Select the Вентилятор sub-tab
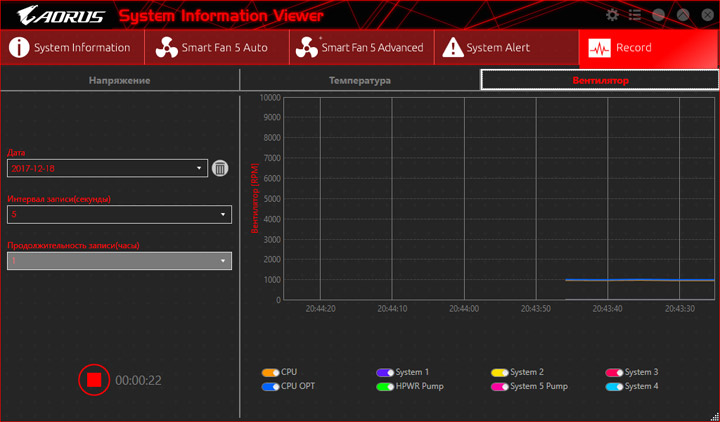This screenshot has width=720, height=422. [600, 80]
